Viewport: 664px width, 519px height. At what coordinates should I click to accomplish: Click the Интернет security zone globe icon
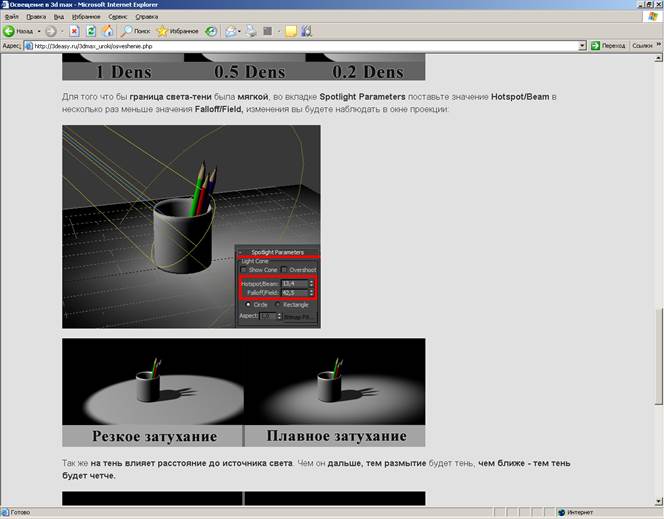562,513
